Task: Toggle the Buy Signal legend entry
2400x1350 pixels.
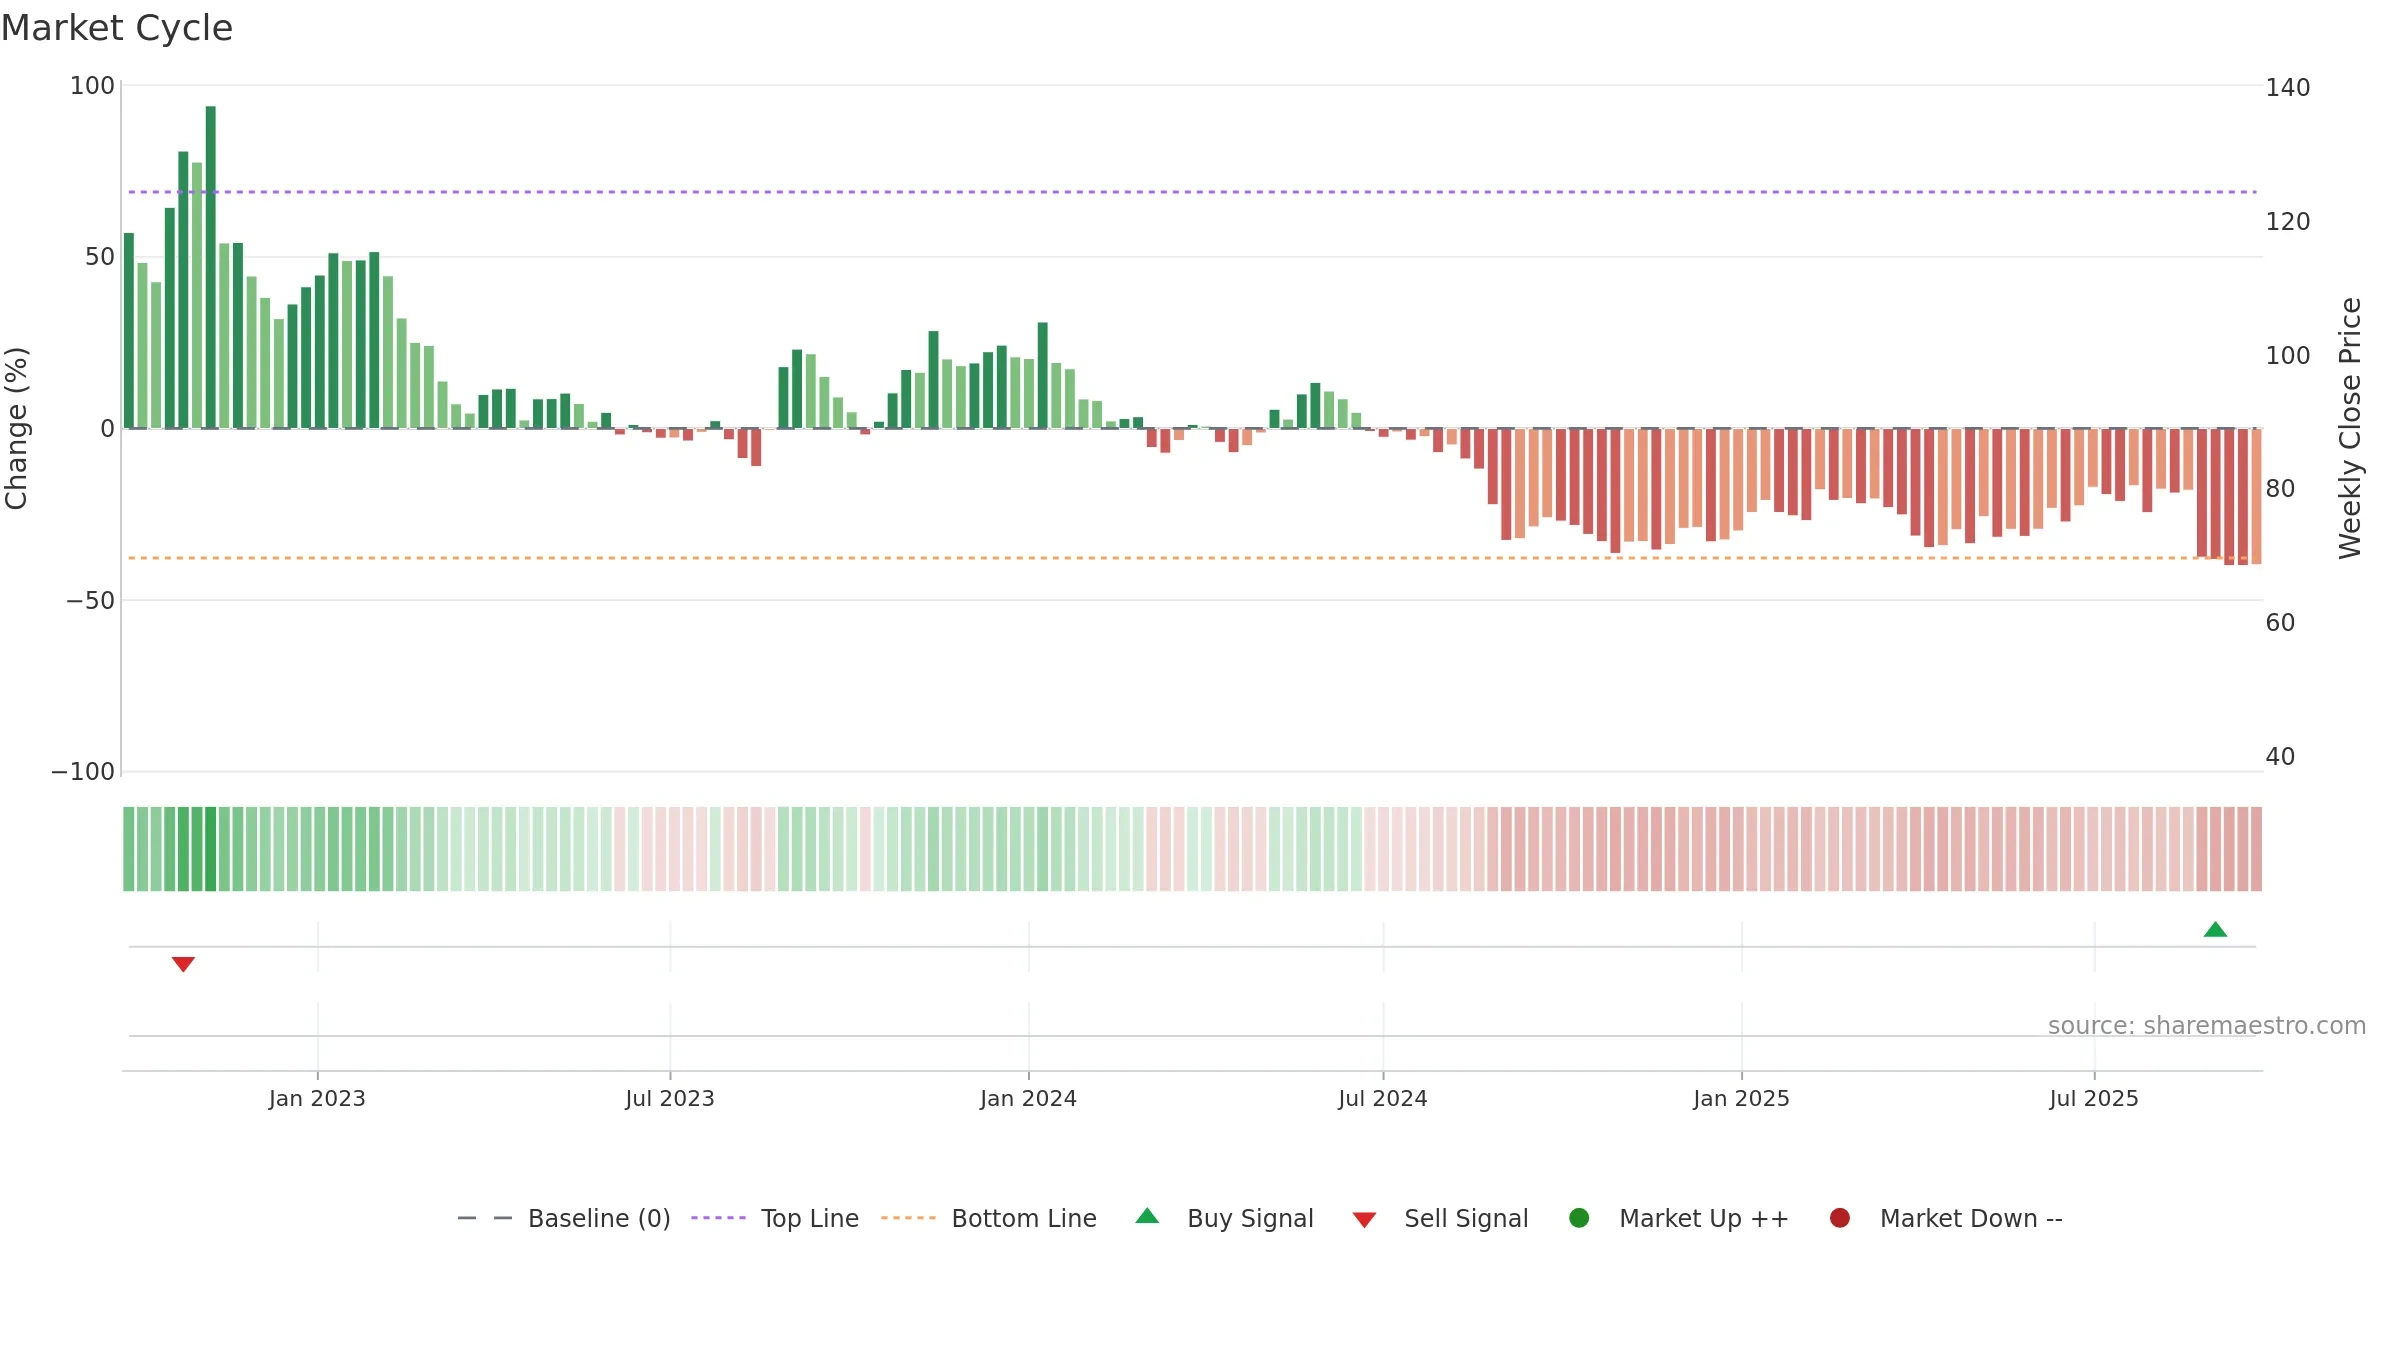Action: tap(1225, 1219)
